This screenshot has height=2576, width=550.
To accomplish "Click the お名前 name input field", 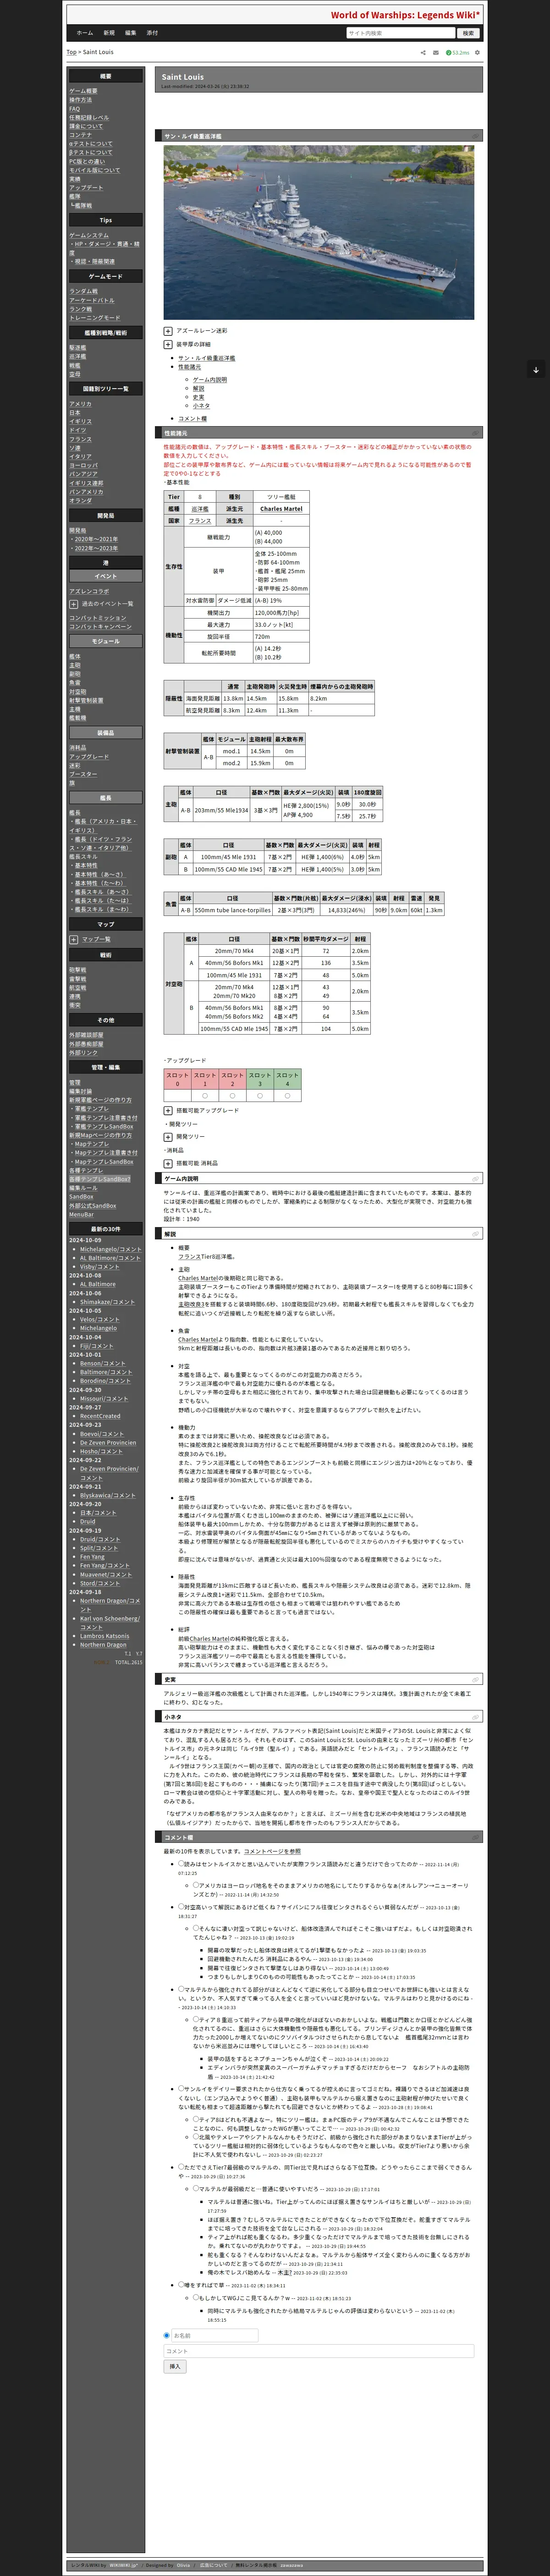I will [x=215, y=2336].
